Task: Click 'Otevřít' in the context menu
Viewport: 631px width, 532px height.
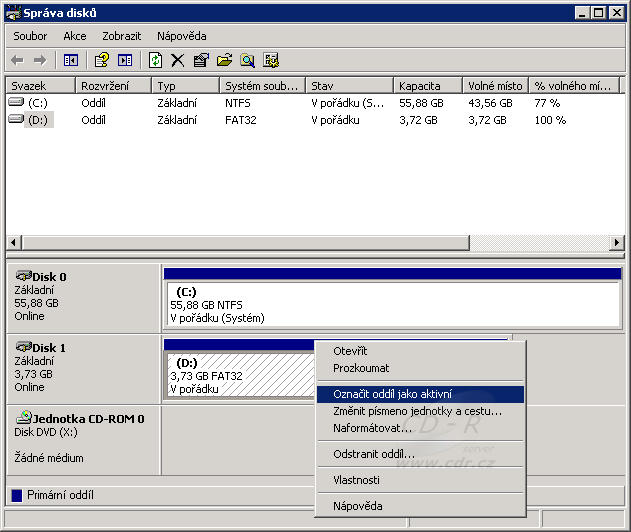Action: point(350,351)
